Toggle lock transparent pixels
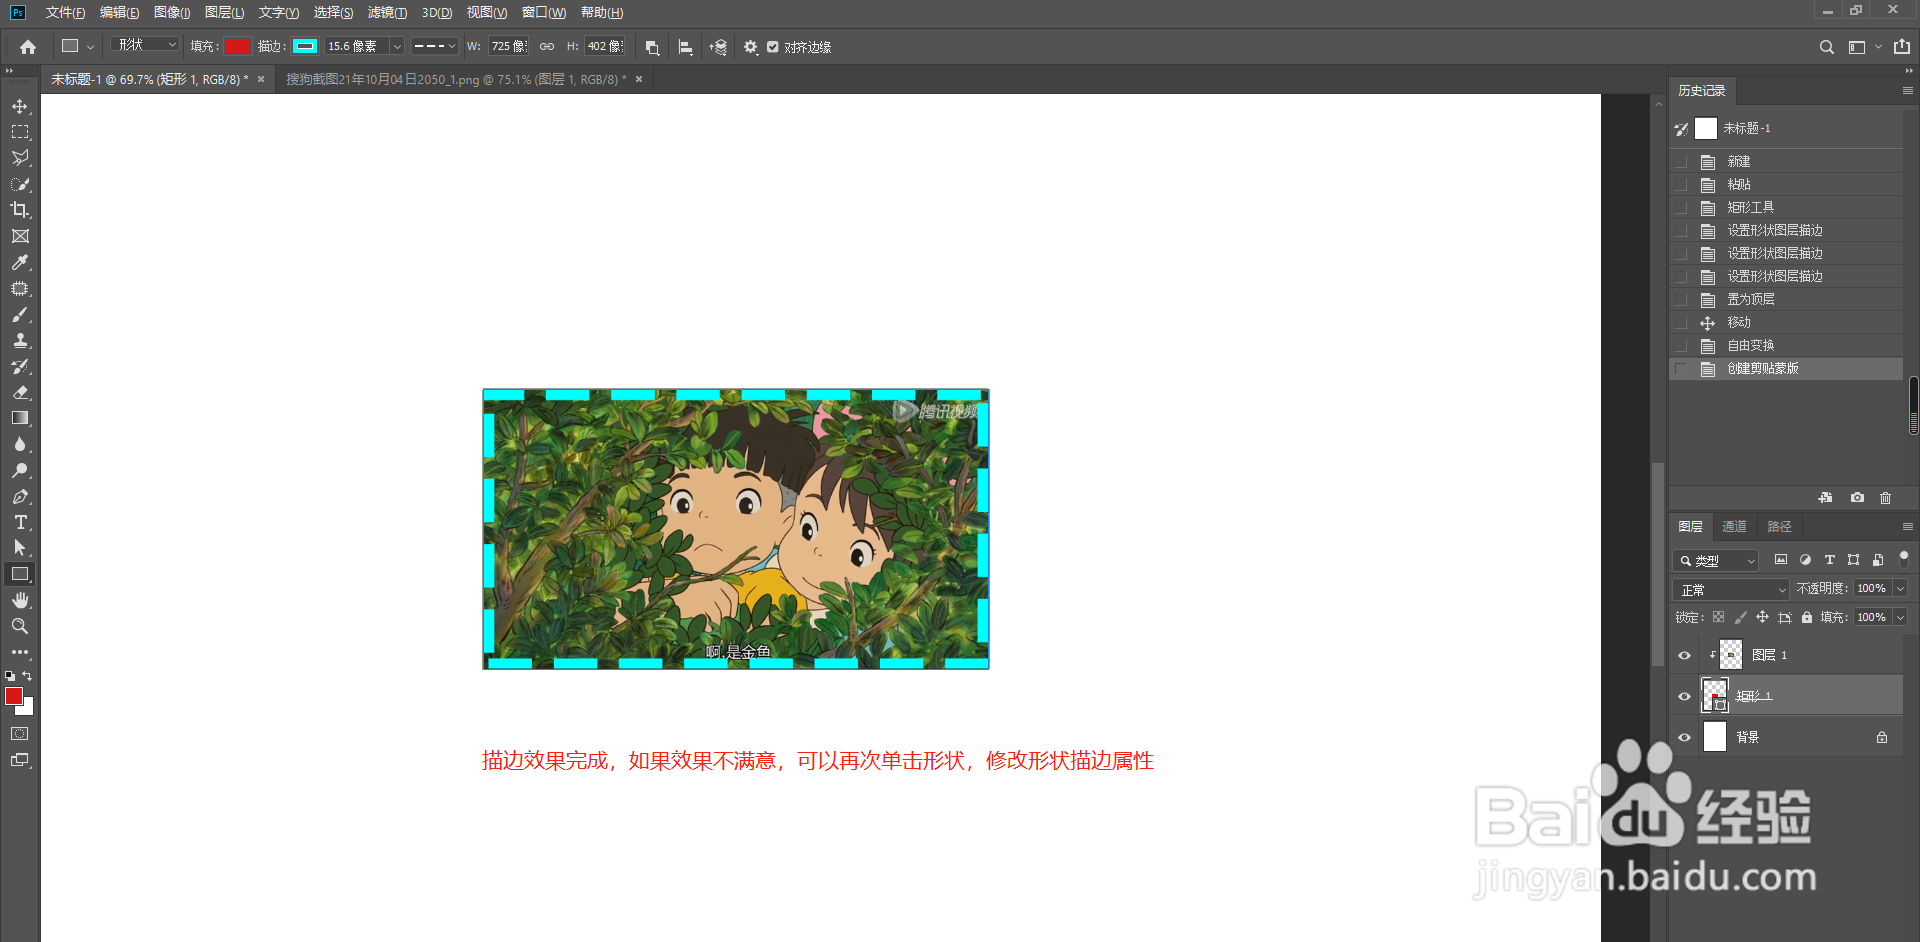Screen dimensions: 1920x942 [x=1718, y=618]
